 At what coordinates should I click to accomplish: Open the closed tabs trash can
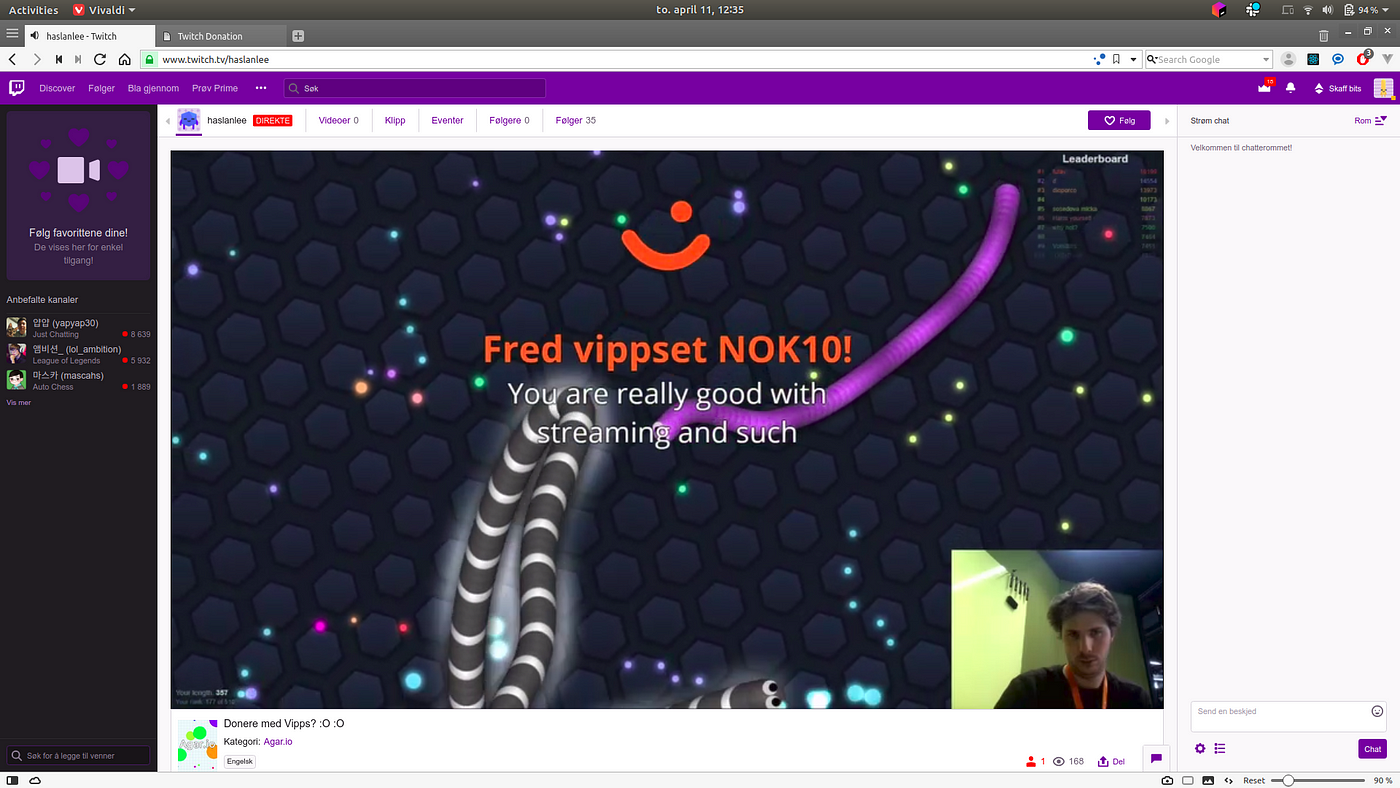tap(1324, 35)
